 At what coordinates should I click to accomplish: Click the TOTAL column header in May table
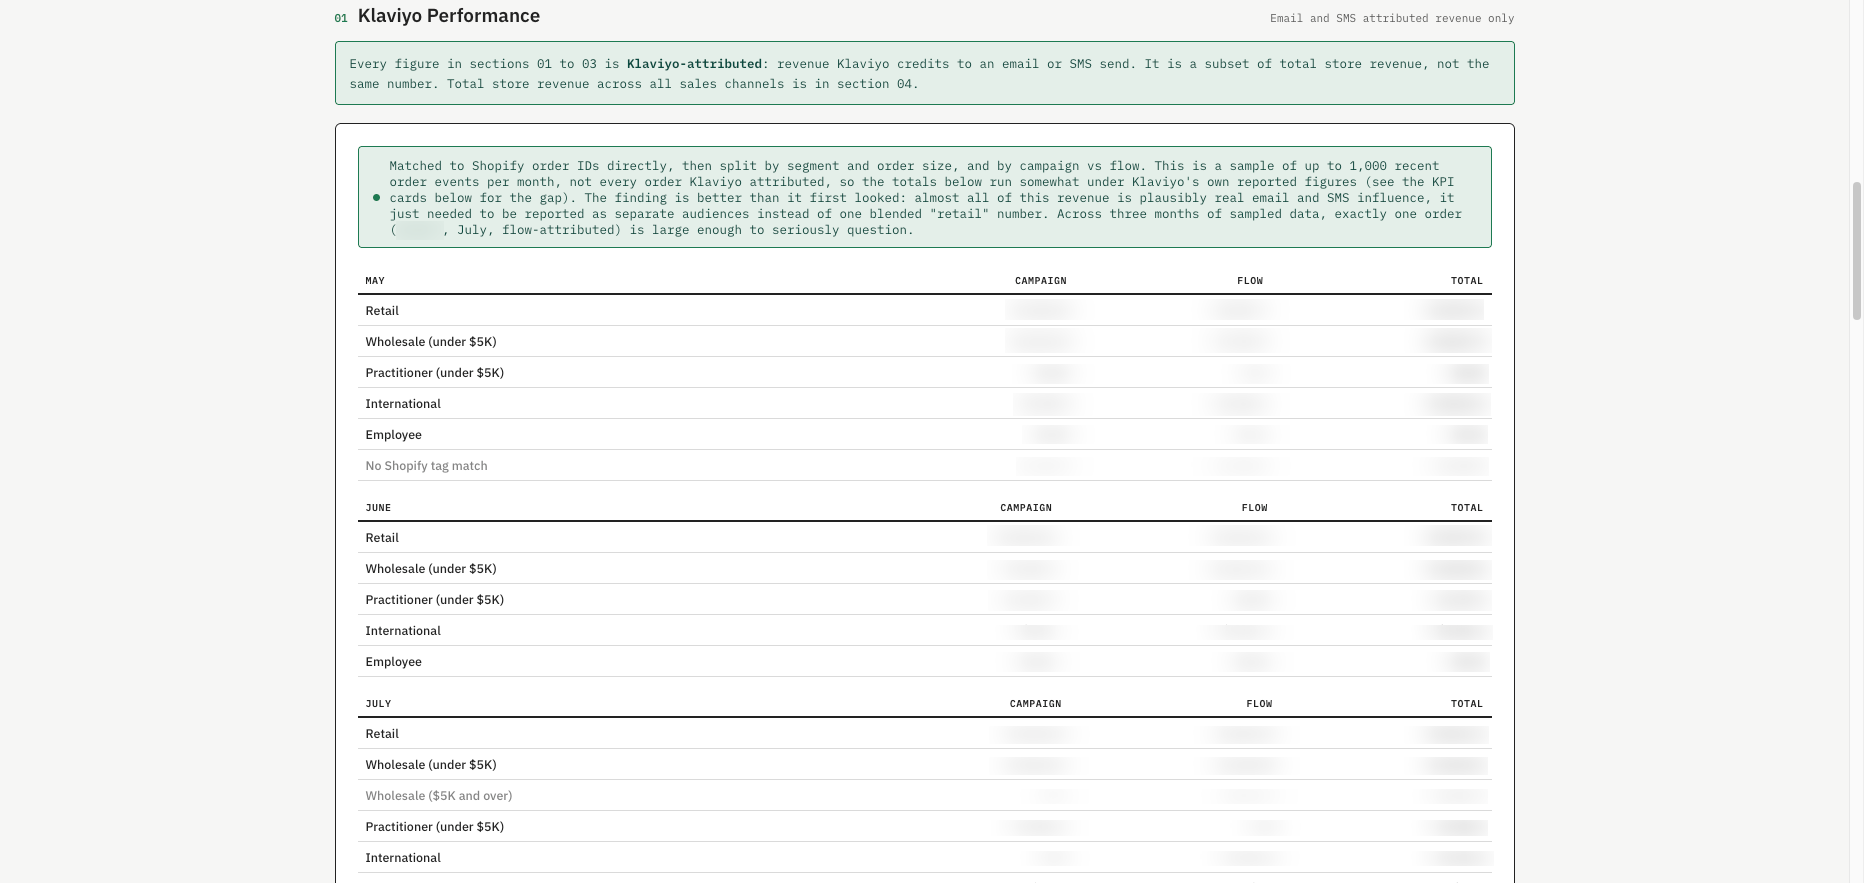tap(1467, 281)
